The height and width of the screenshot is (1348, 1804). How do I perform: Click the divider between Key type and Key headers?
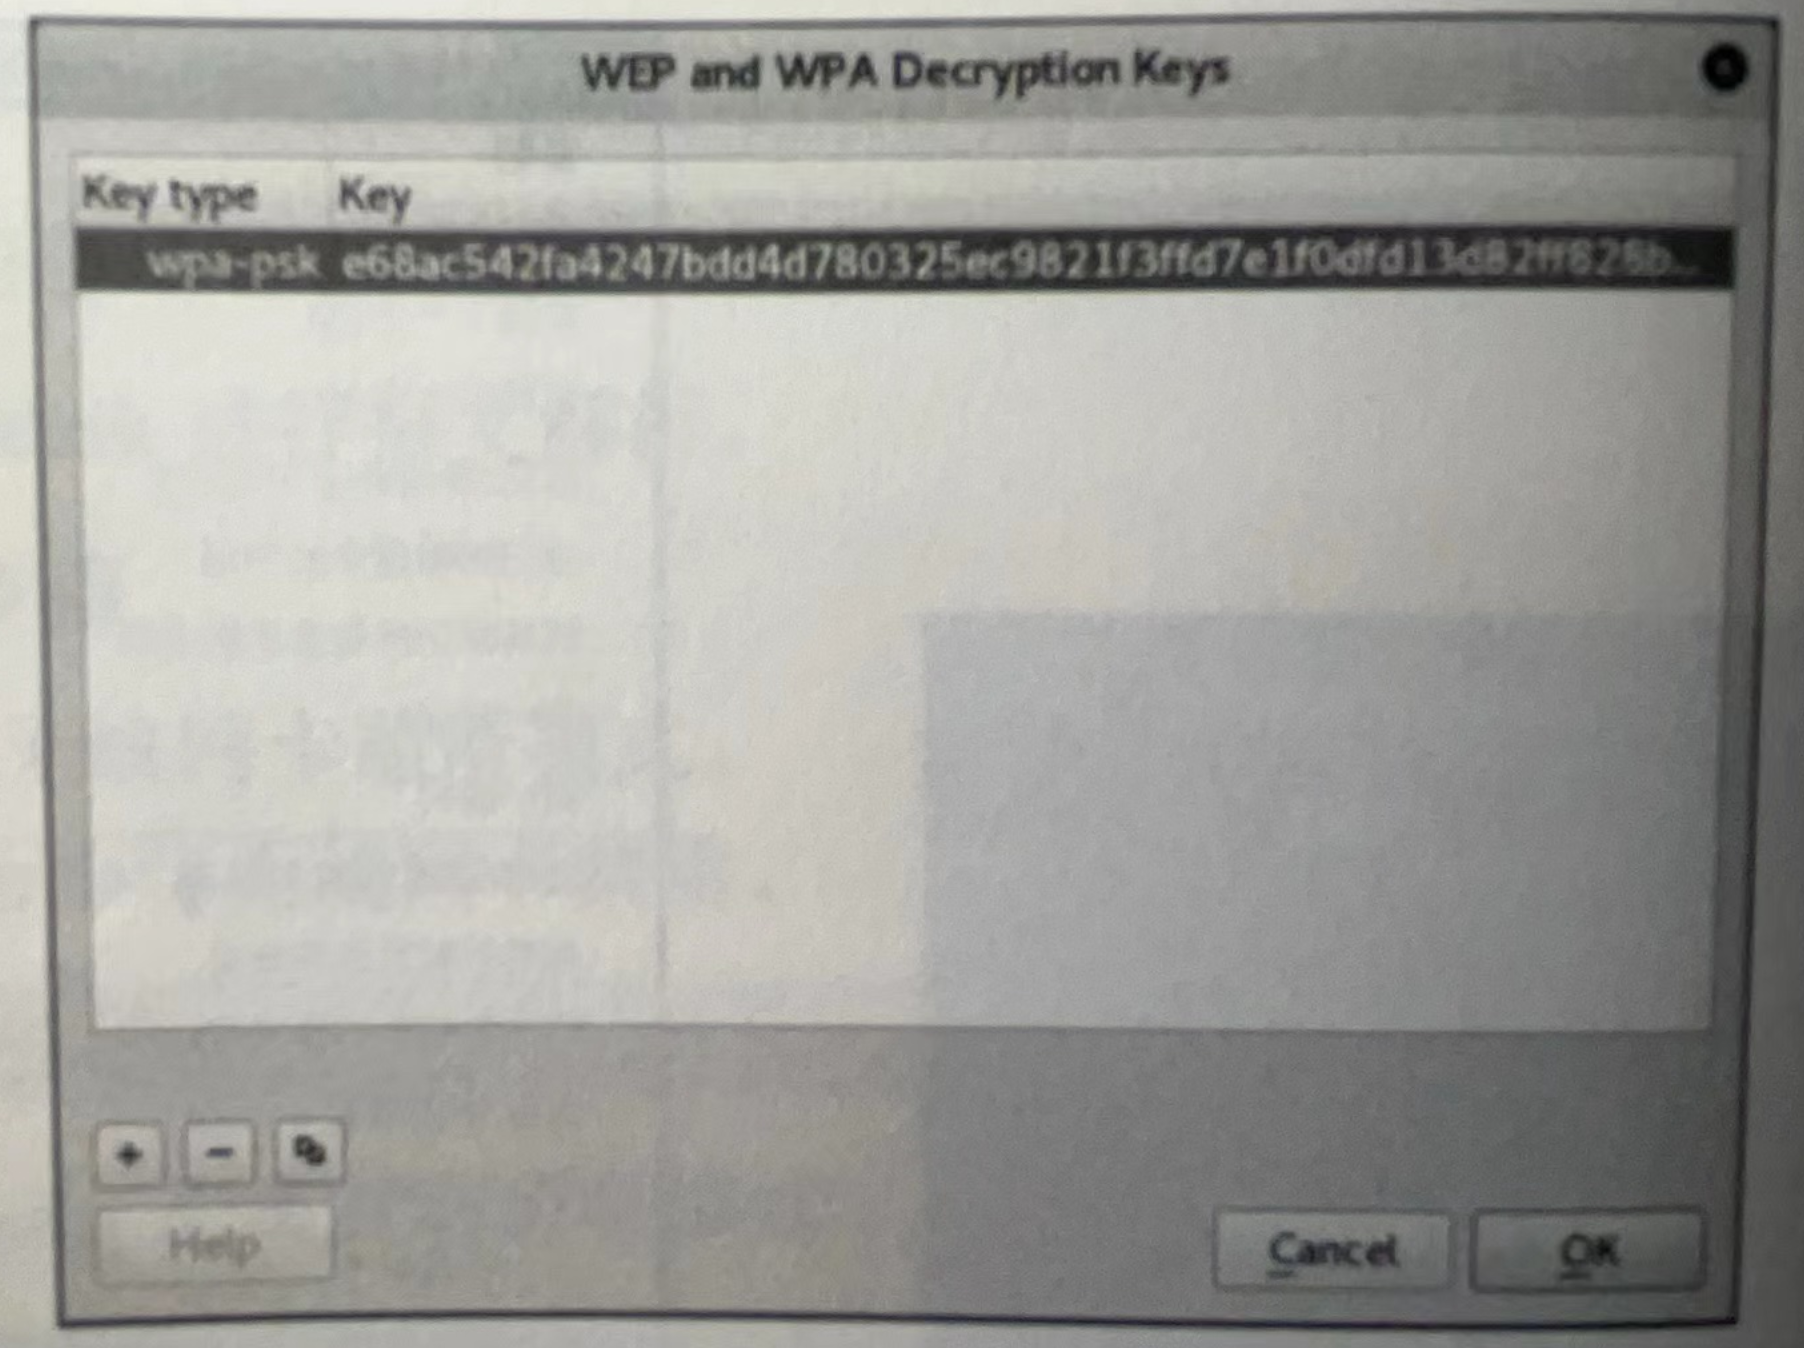322,196
